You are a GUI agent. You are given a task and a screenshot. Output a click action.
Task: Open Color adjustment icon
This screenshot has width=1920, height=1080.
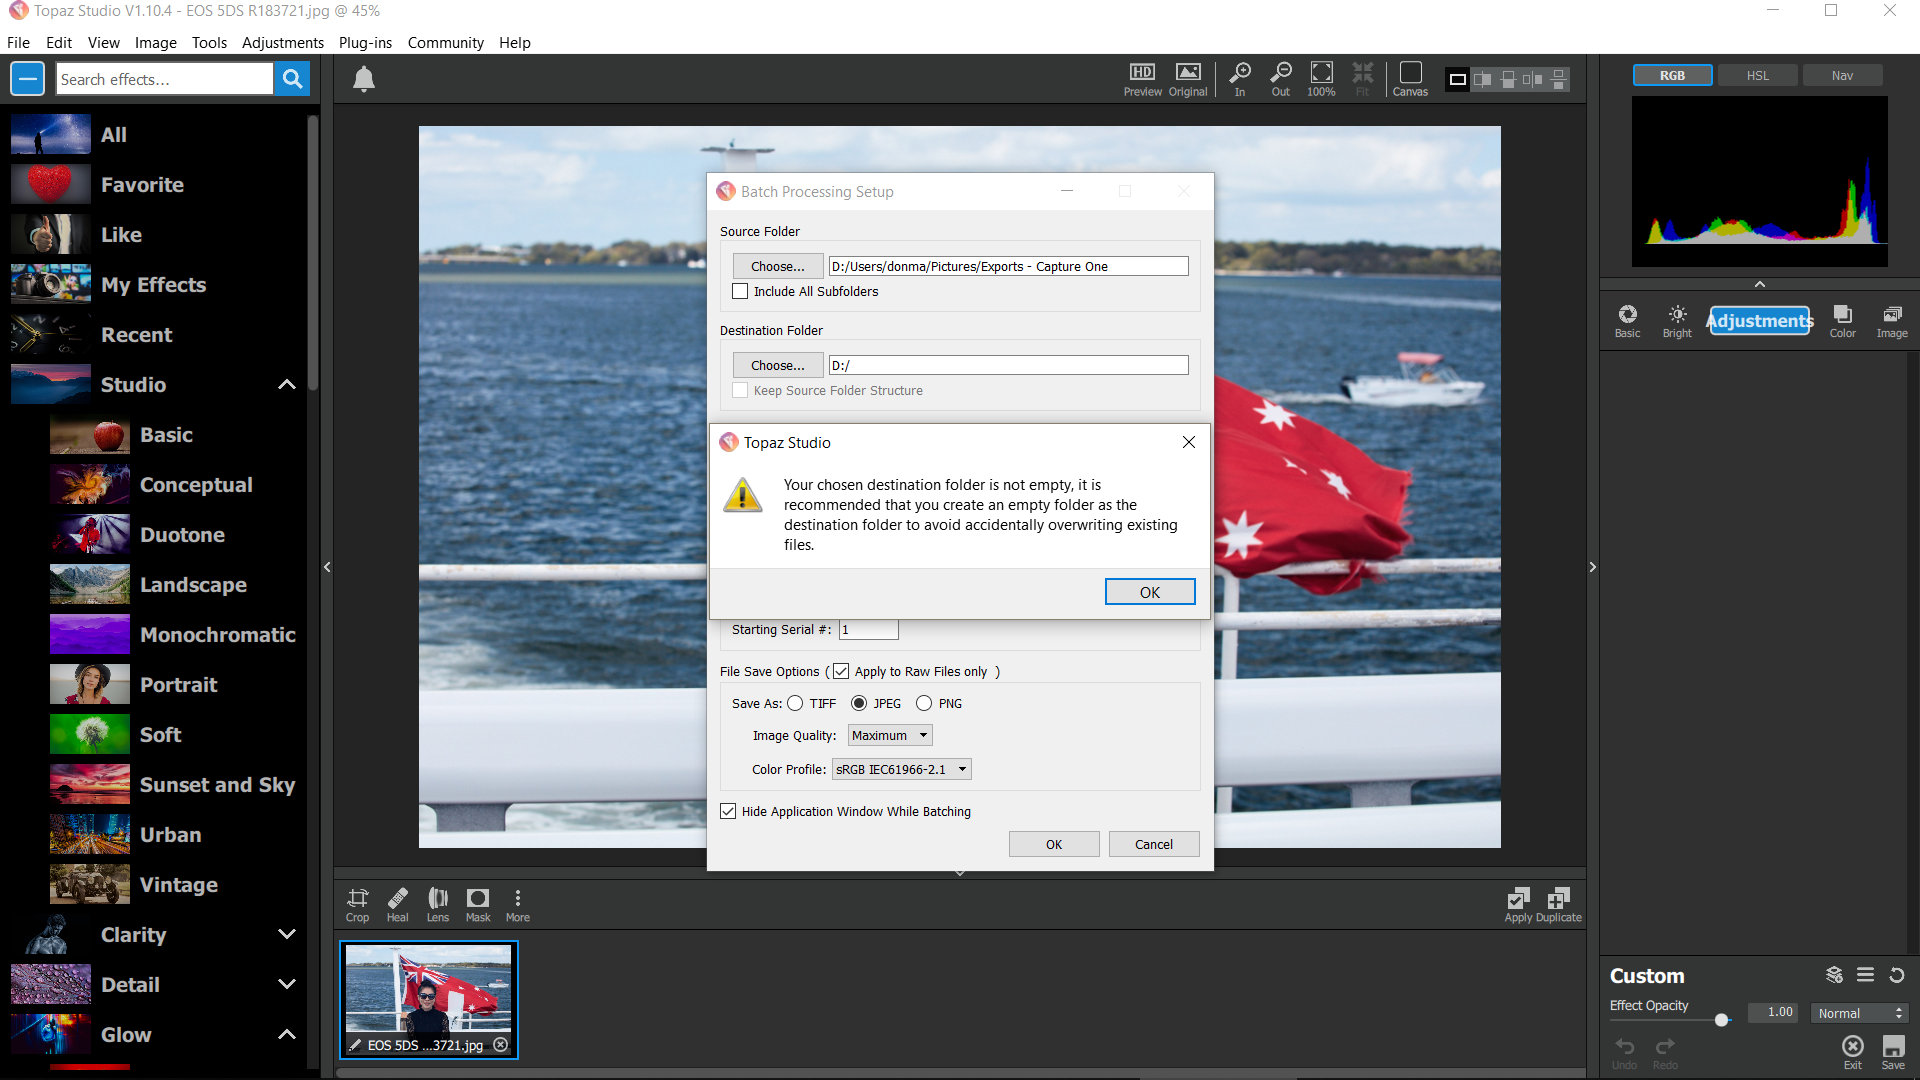[1843, 321]
